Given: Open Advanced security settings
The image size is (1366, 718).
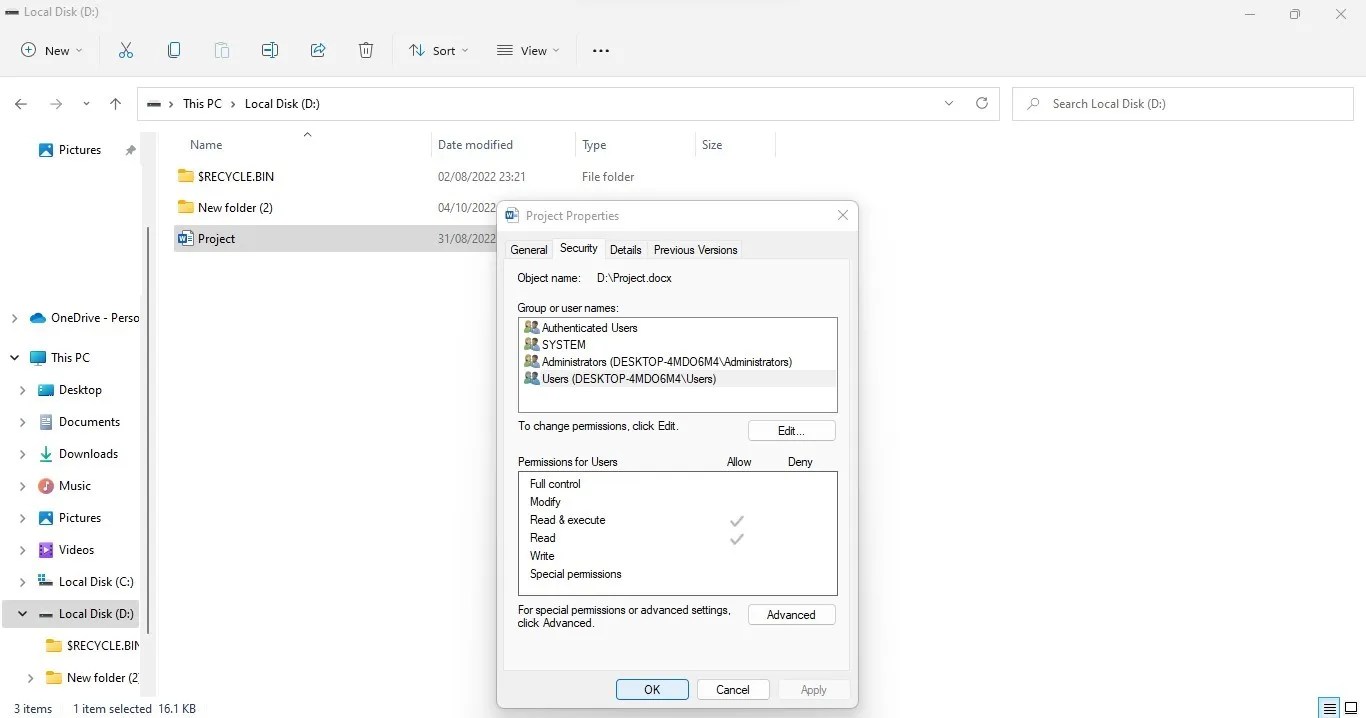Looking at the screenshot, I should click(791, 614).
